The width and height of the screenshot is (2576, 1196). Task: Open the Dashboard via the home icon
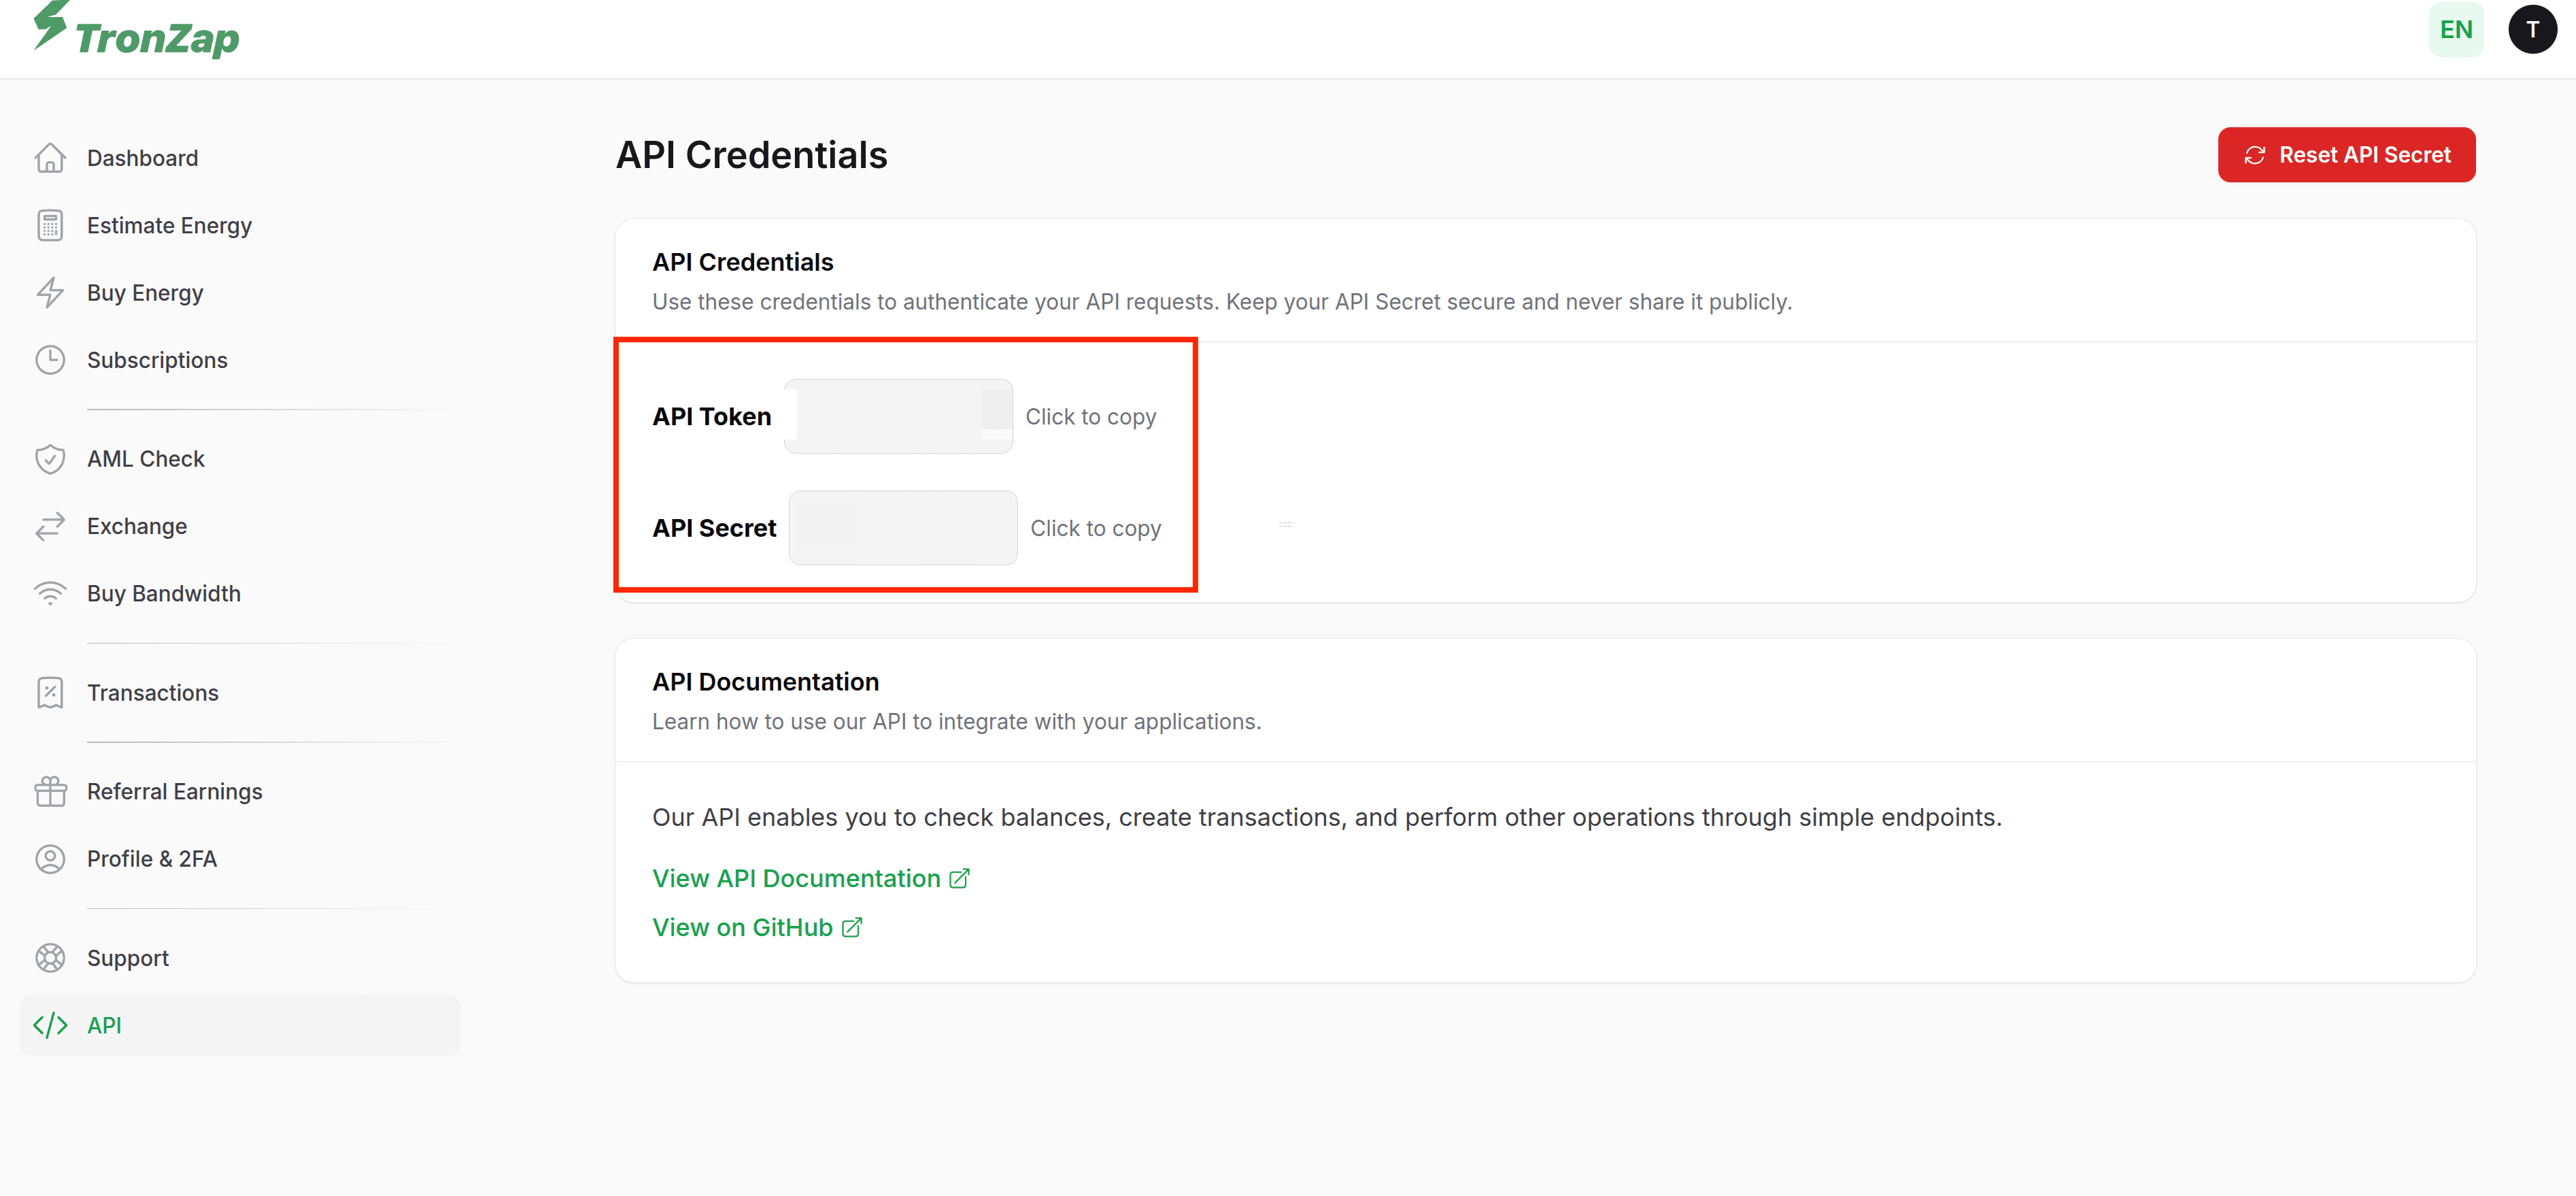click(51, 157)
